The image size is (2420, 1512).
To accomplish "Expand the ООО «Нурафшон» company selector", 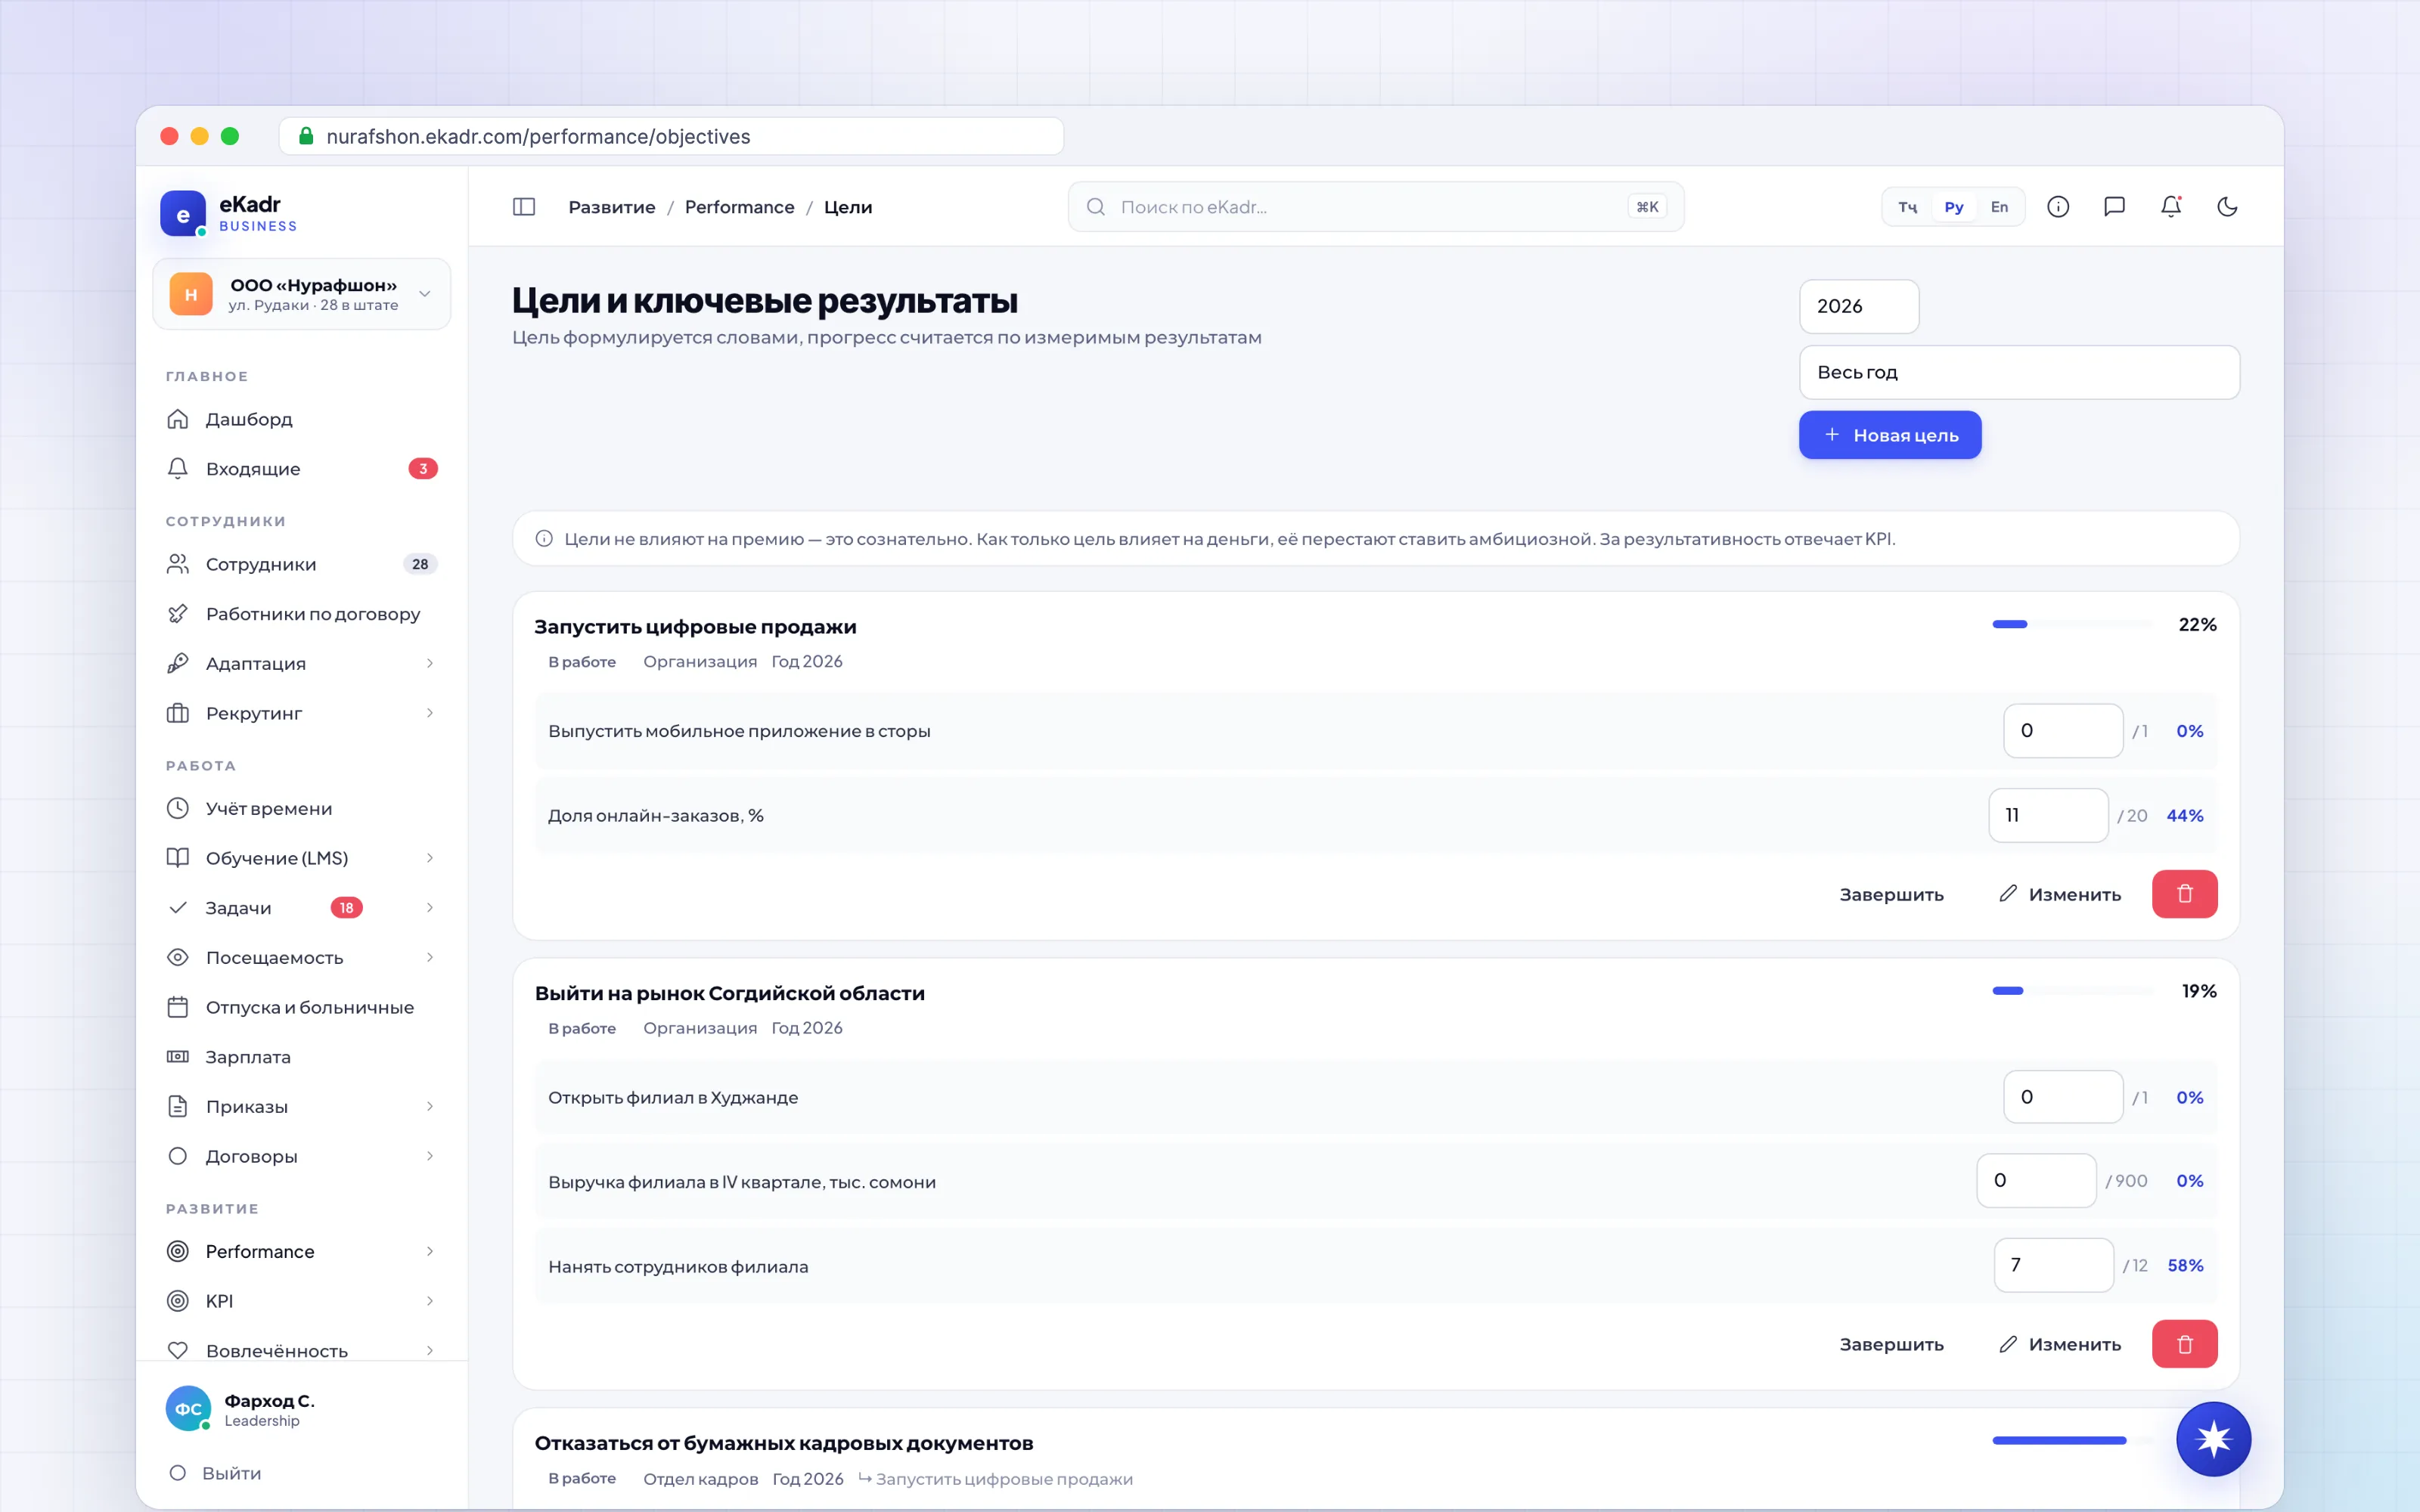I will pos(302,294).
